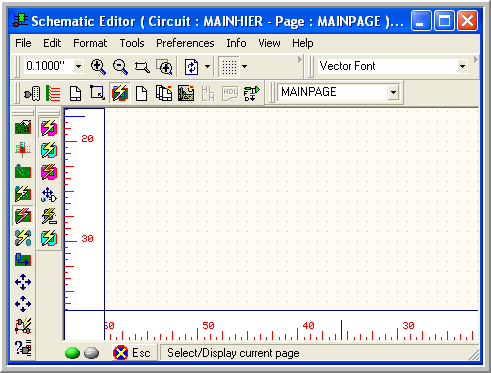Image resolution: width=491 pixels, height=373 pixels.
Task: Toggle the pressed lightning page icon in toolbar
Action: [120, 93]
